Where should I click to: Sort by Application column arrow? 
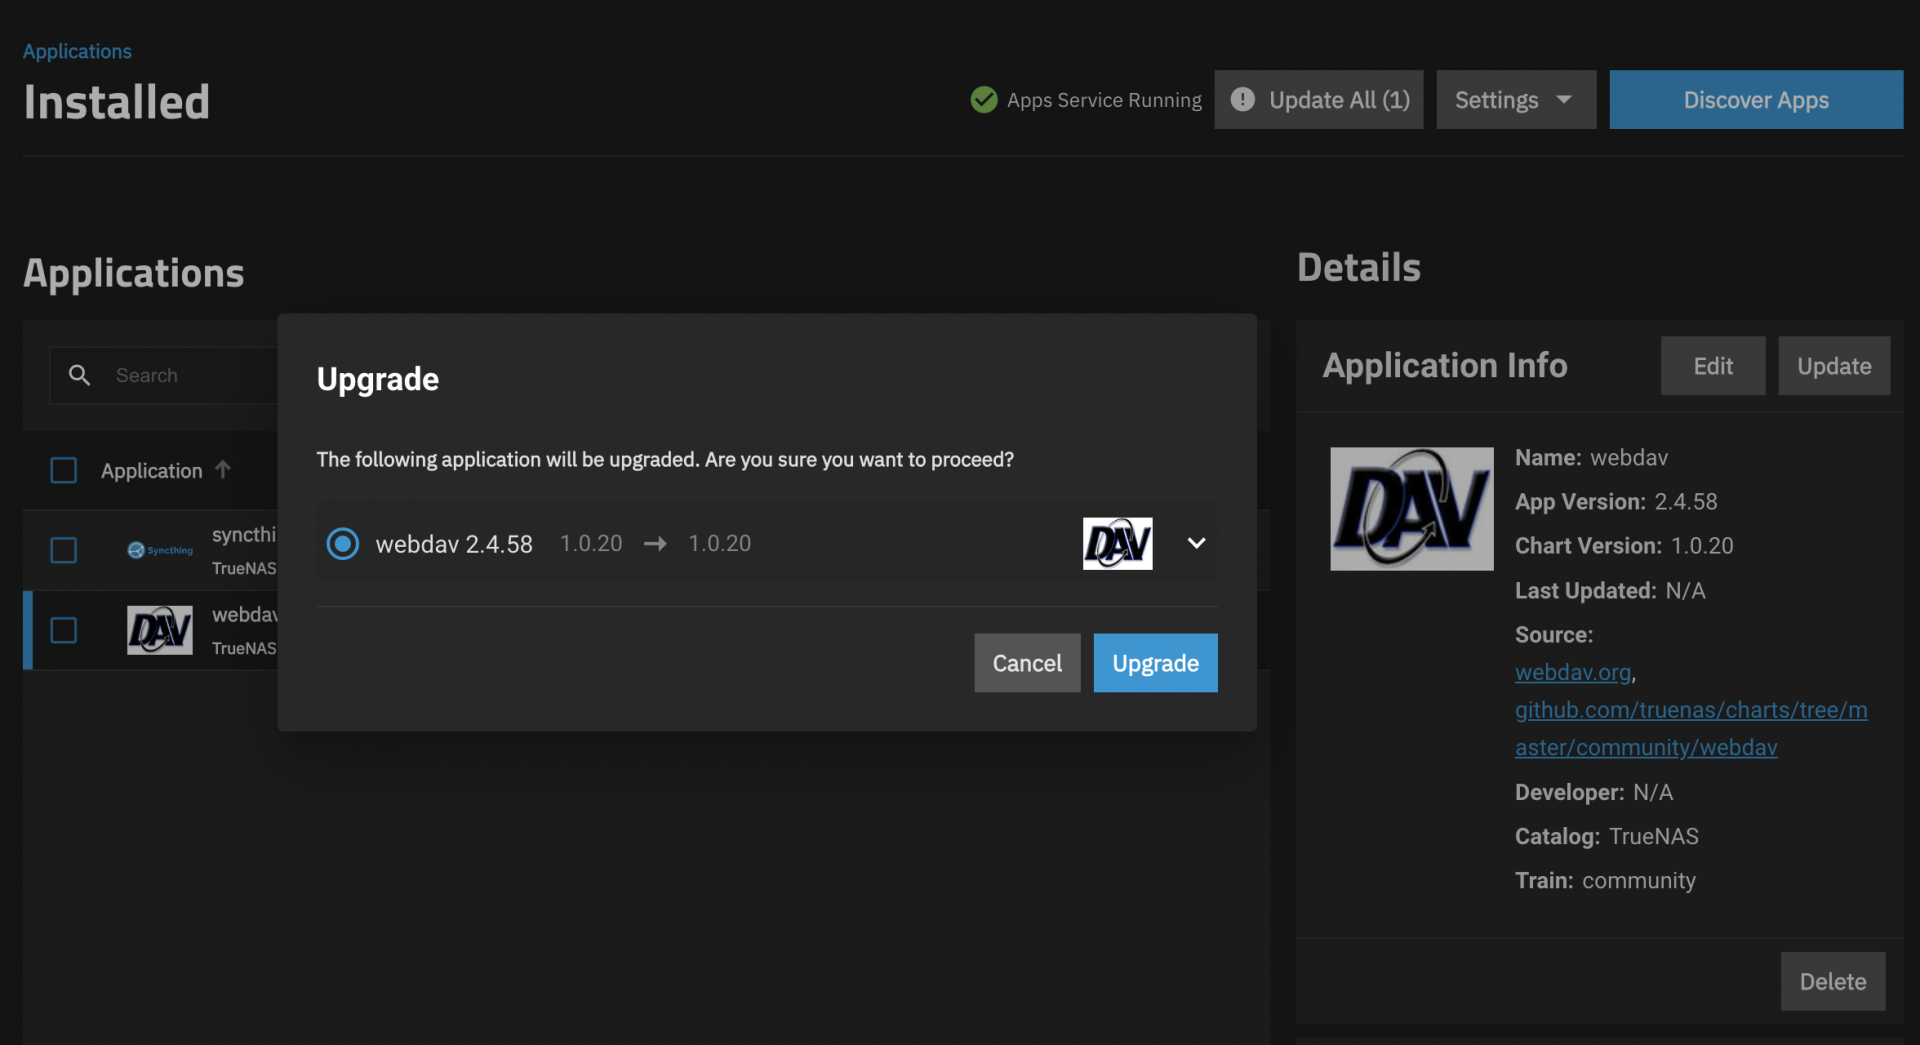tap(223, 469)
